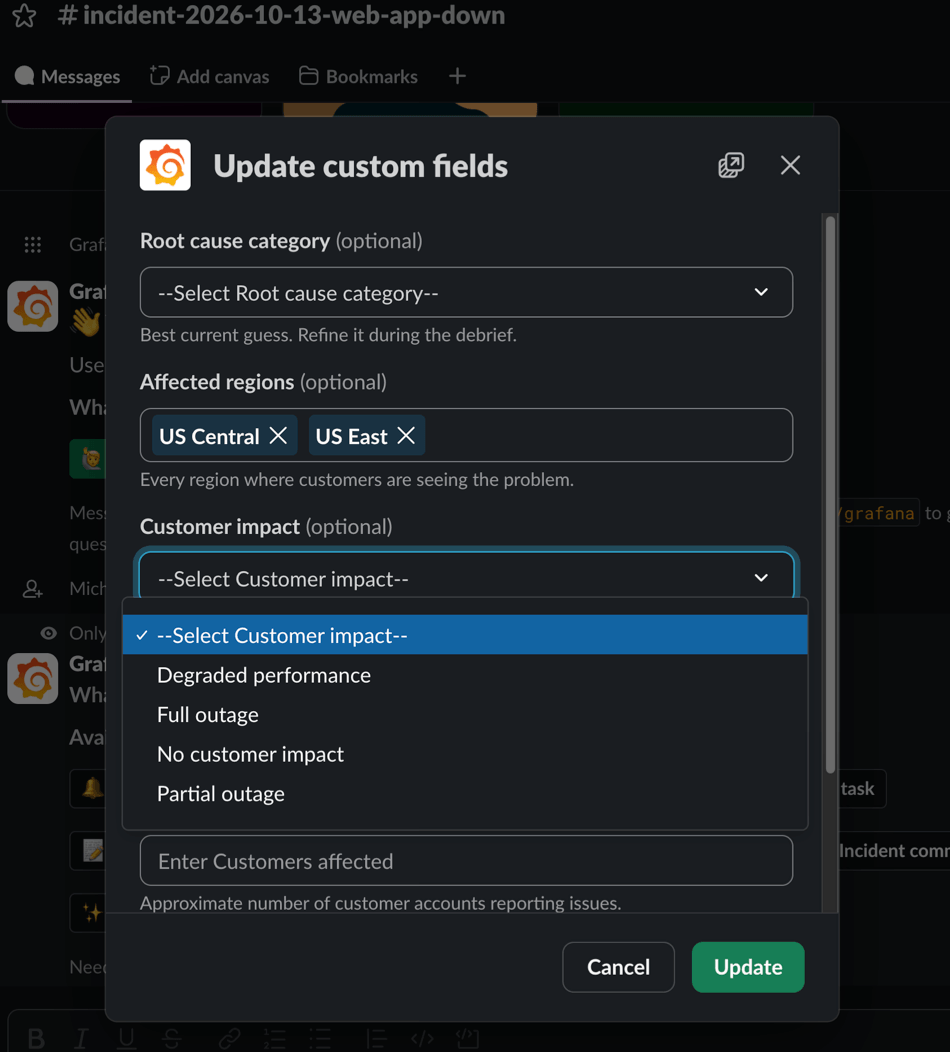The image size is (950, 1052).
Task: Click the dialog's vertical scrollbar
Action: 831,495
